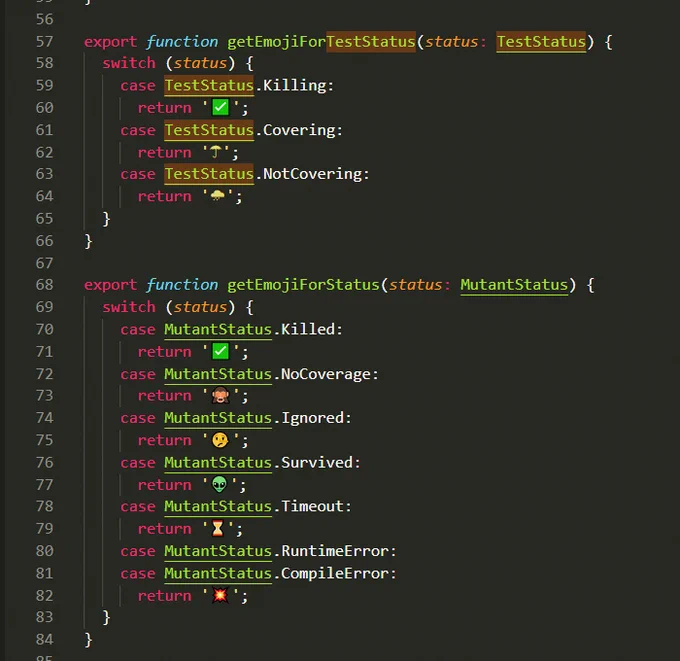The image size is (680, 661).
Task: Click the confused face emoji on line 75
Action: click(x=220, y=440)
